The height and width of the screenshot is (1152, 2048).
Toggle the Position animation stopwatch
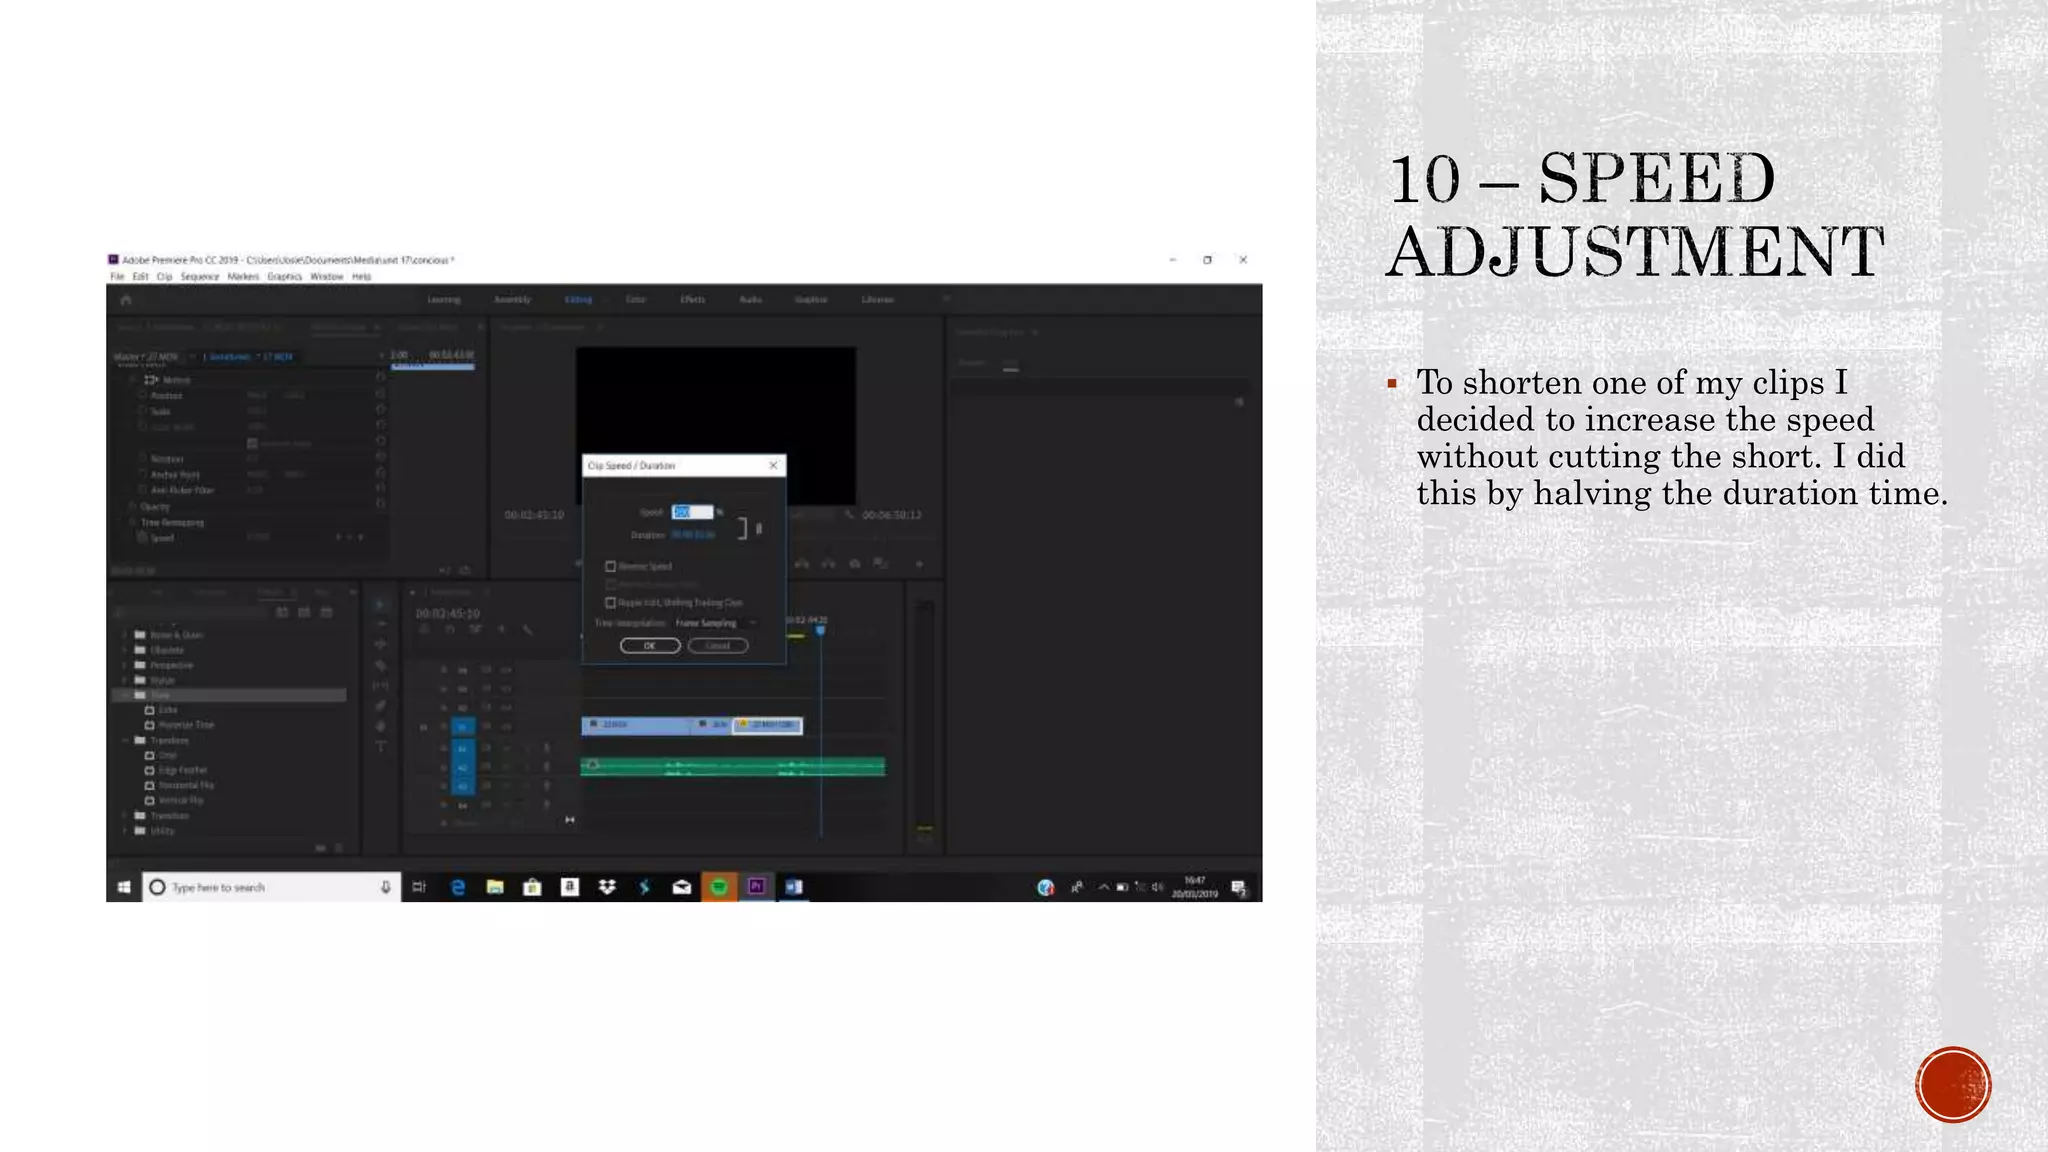142,396
